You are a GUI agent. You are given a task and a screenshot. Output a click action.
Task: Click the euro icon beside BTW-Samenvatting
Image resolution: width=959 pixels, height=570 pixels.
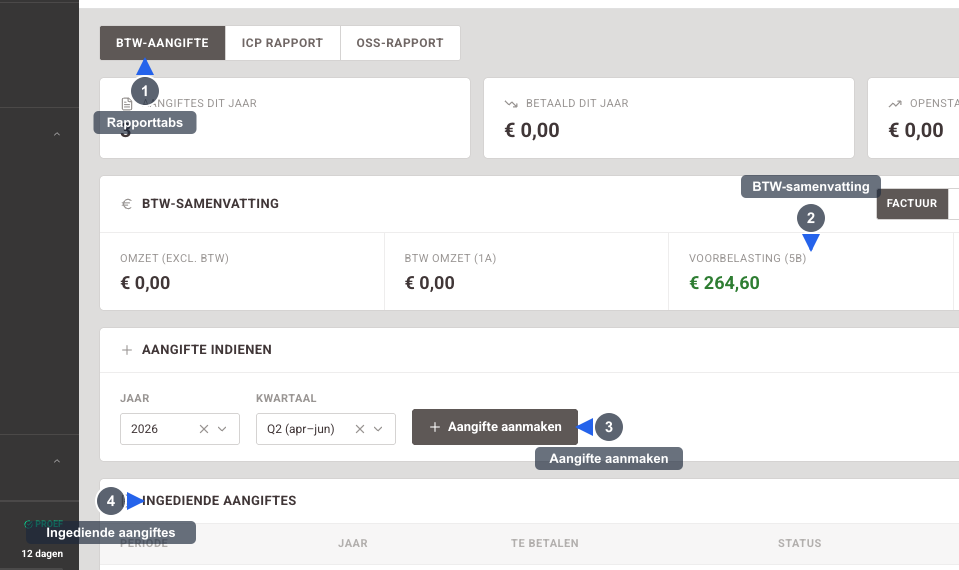point(127,204)
